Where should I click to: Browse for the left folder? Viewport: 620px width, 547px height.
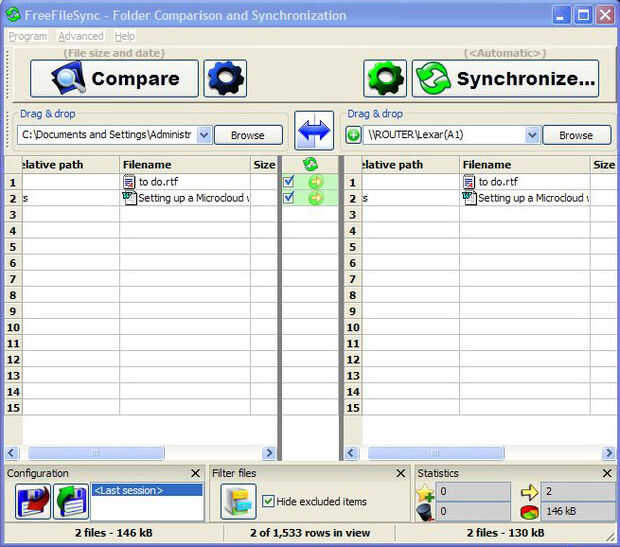coord(248,135)
